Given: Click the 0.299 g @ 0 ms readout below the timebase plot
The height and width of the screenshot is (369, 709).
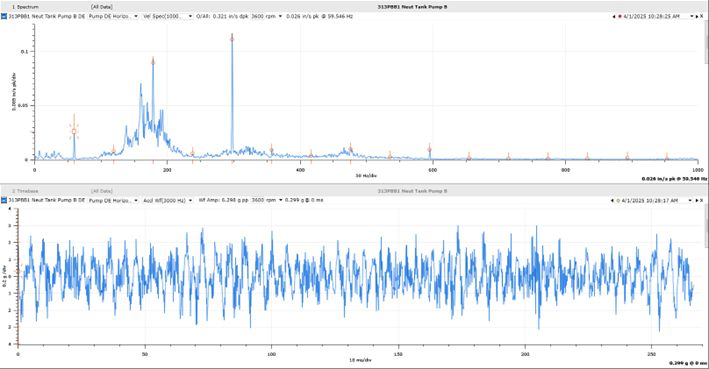Looking at the screenshot, I should (x=688, y=363).
